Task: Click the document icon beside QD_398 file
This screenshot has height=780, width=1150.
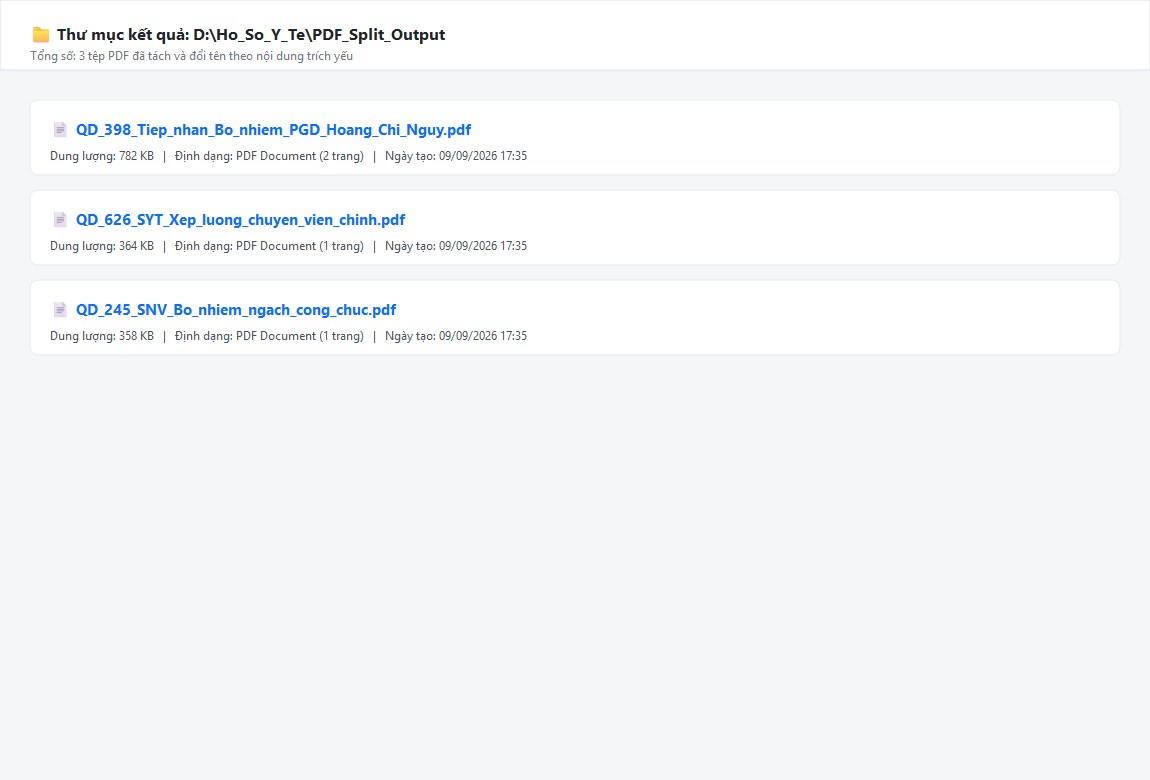Action: [60, 130]
